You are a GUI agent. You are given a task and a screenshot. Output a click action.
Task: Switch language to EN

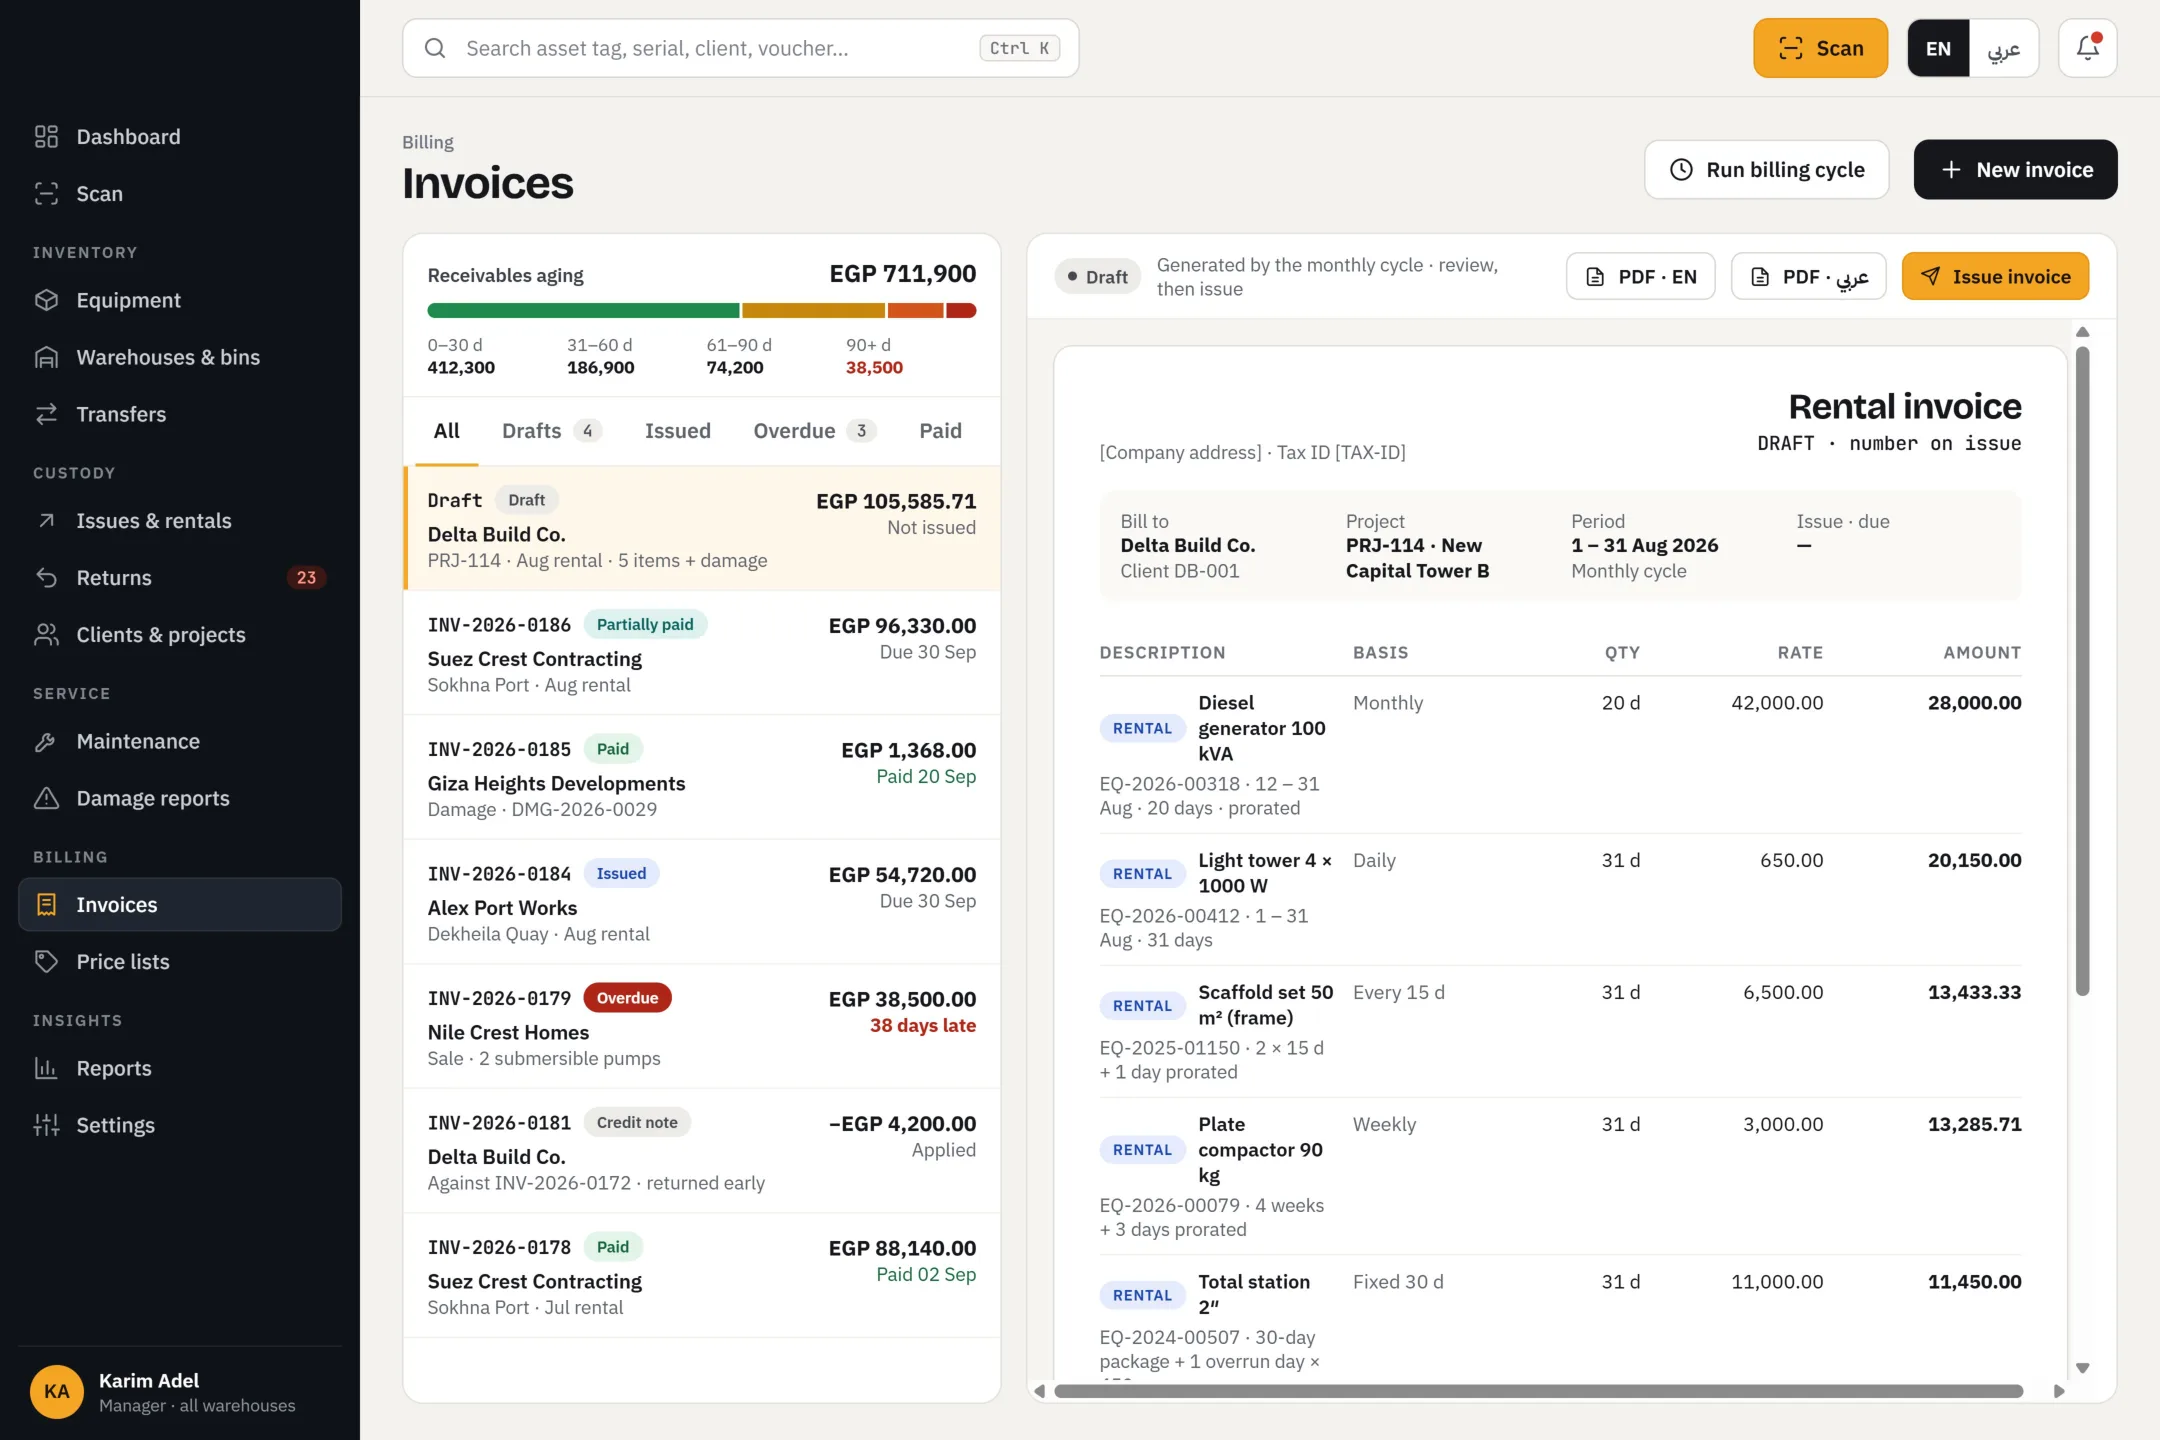point(1938,48)
